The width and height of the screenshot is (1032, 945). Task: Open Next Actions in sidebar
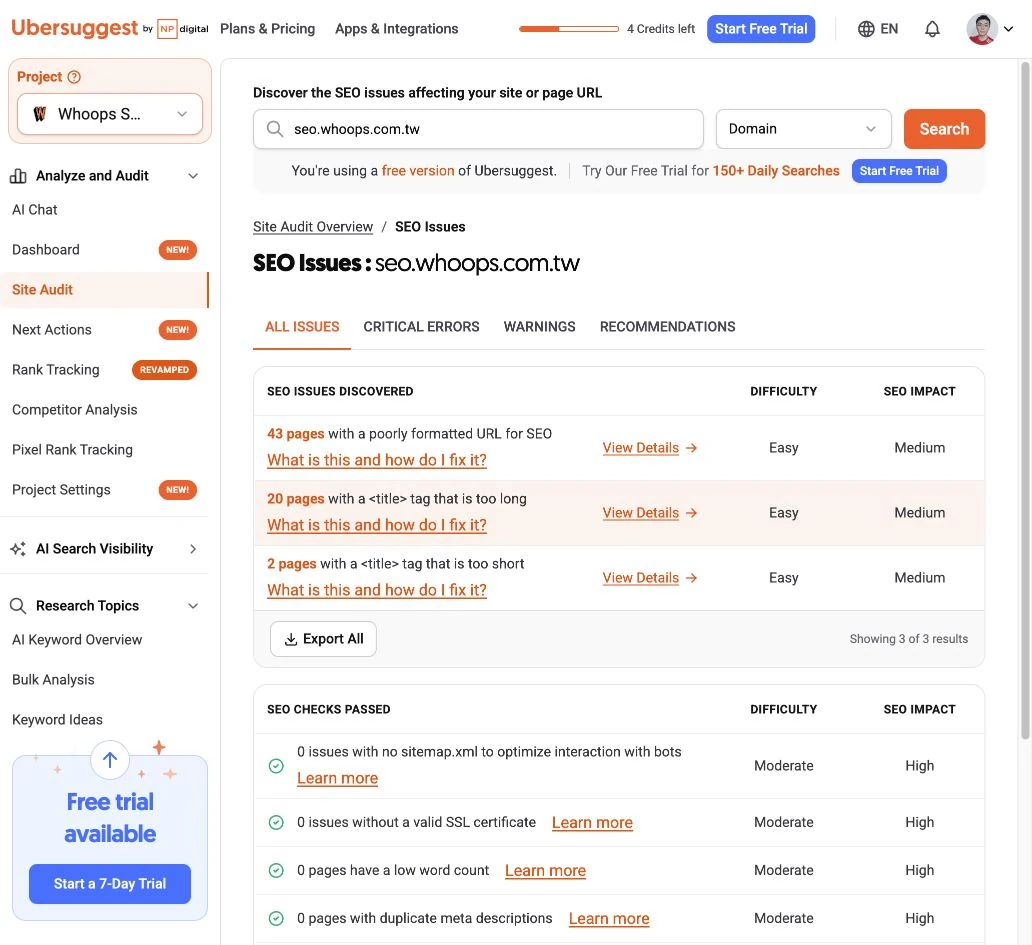51,330
